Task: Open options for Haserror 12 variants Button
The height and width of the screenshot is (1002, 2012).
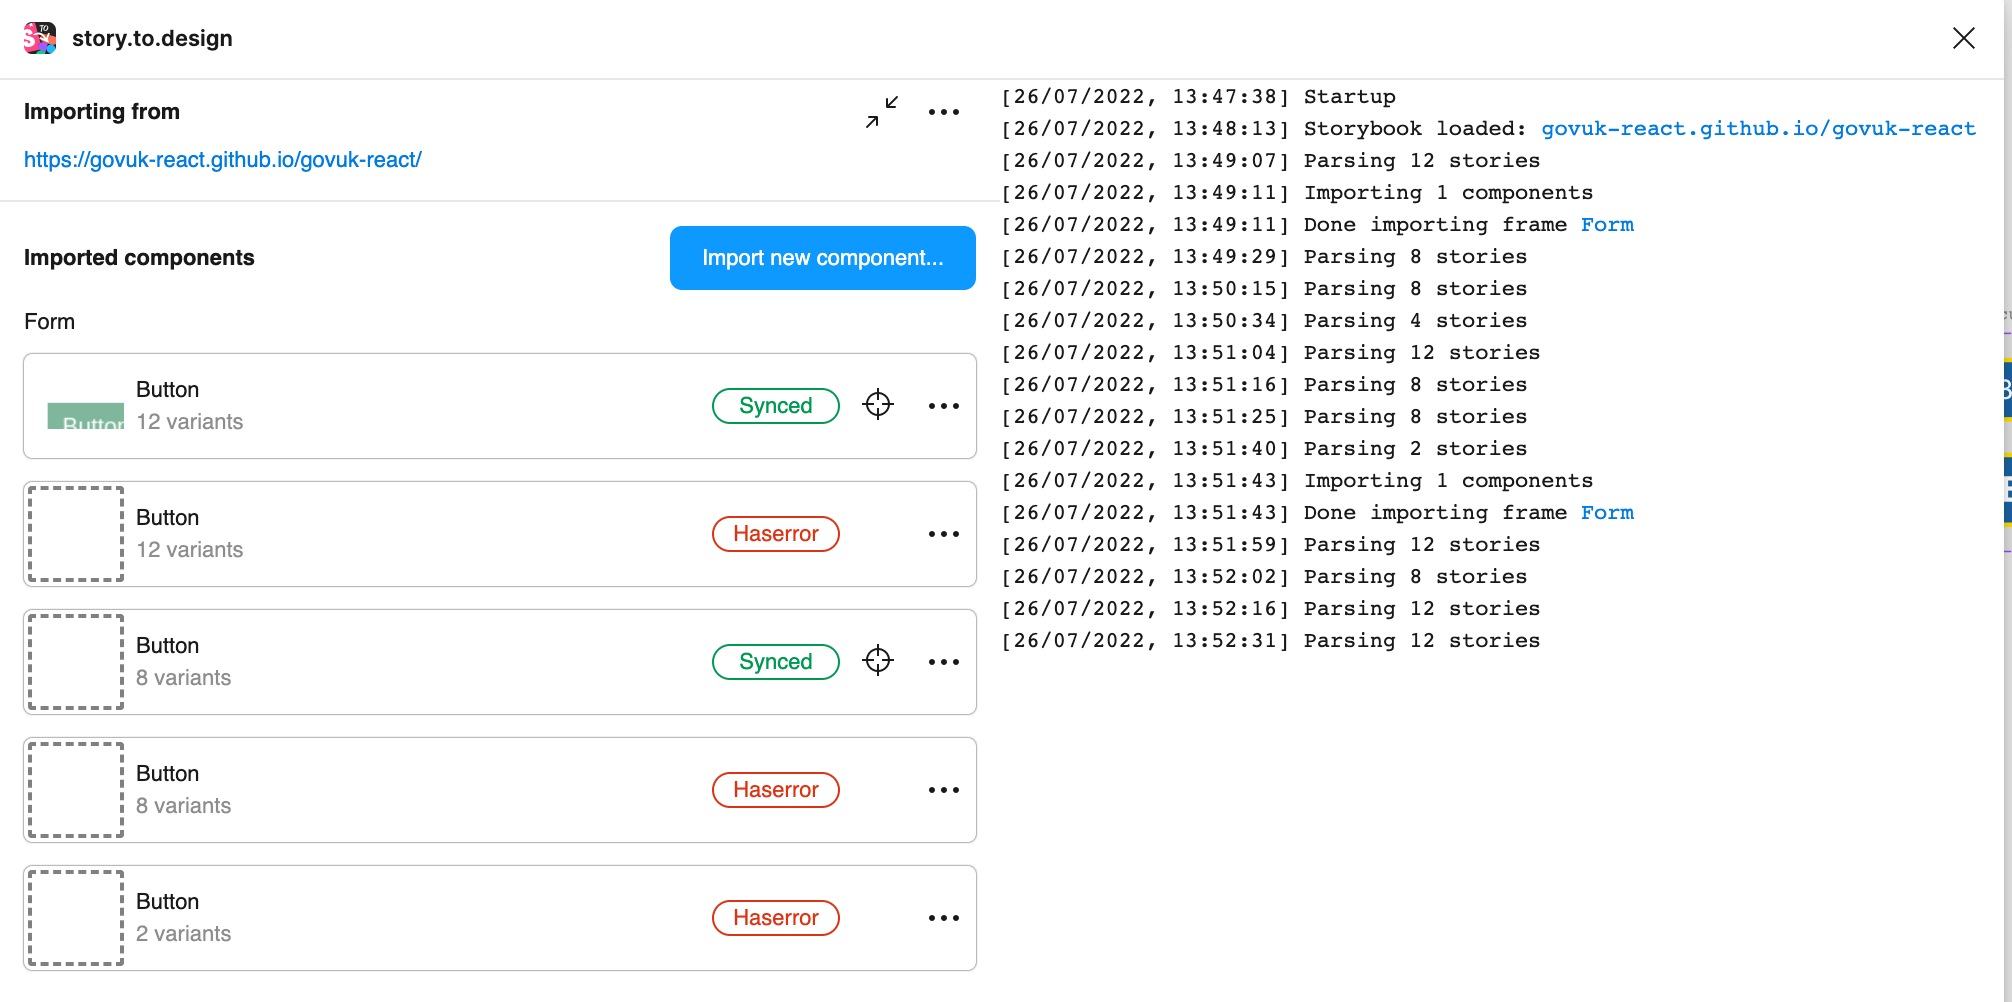Action: 944,534
